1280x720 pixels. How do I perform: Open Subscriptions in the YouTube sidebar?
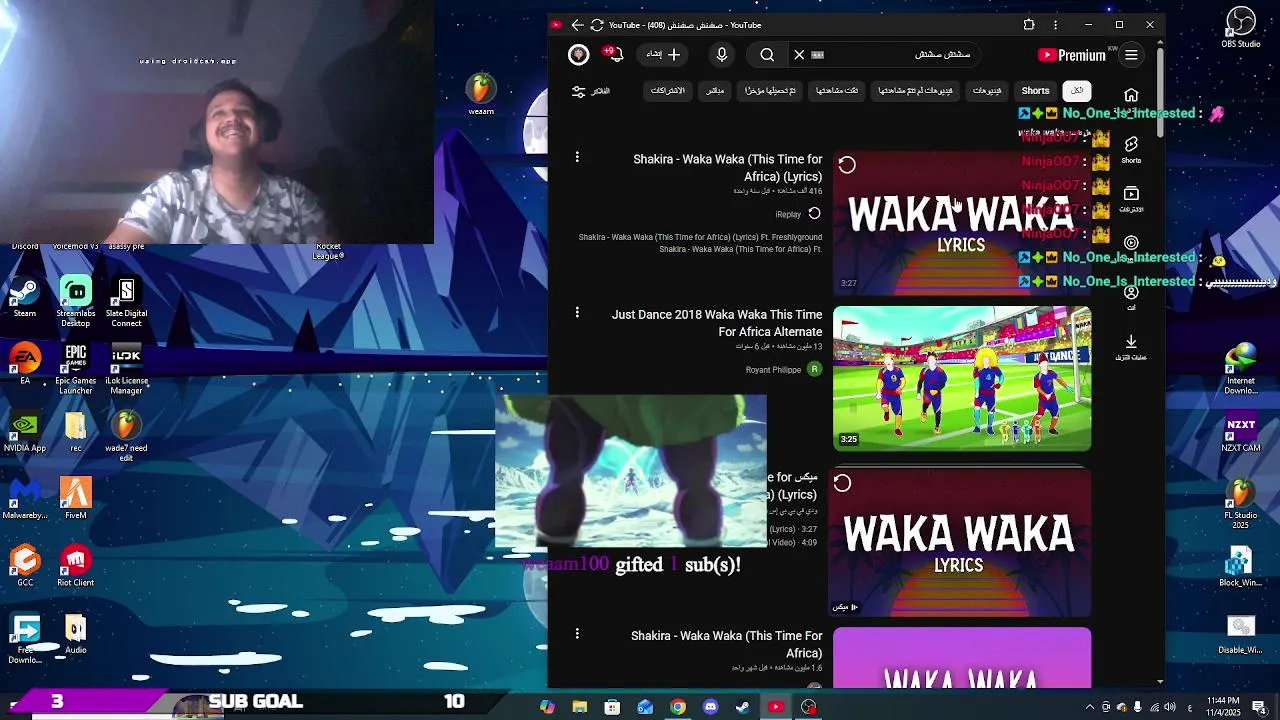pyautogui.click(x=1131, y=199)
